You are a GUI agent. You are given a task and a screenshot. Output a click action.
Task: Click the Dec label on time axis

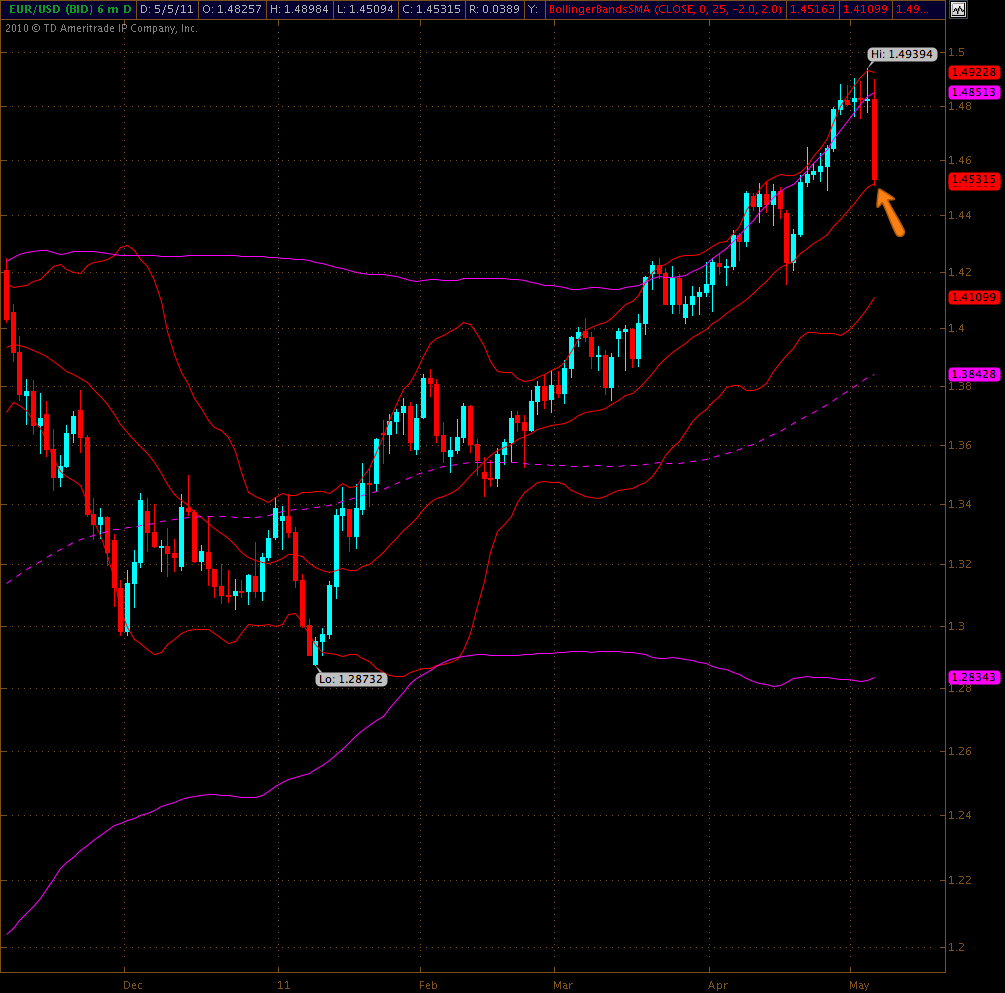click(x=133, y=985)
